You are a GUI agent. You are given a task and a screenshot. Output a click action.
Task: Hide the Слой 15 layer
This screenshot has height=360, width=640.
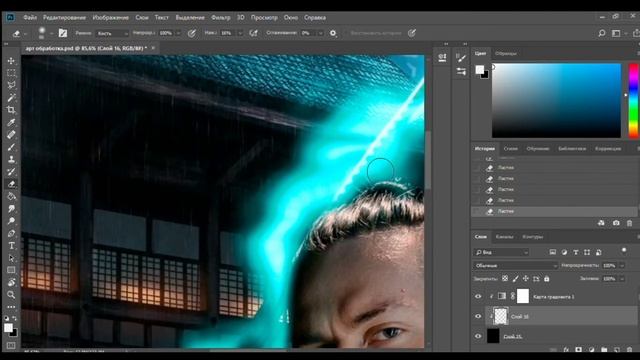(x=478, y=336)
